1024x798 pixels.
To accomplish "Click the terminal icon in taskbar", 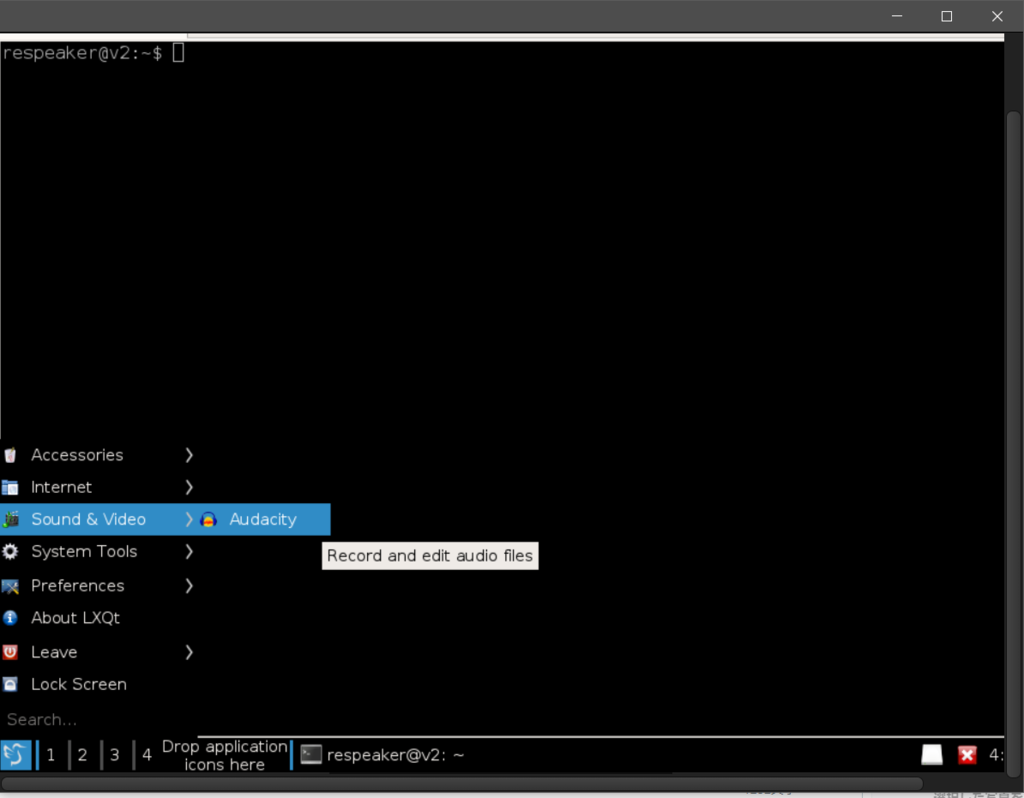I will coord(311,755).
